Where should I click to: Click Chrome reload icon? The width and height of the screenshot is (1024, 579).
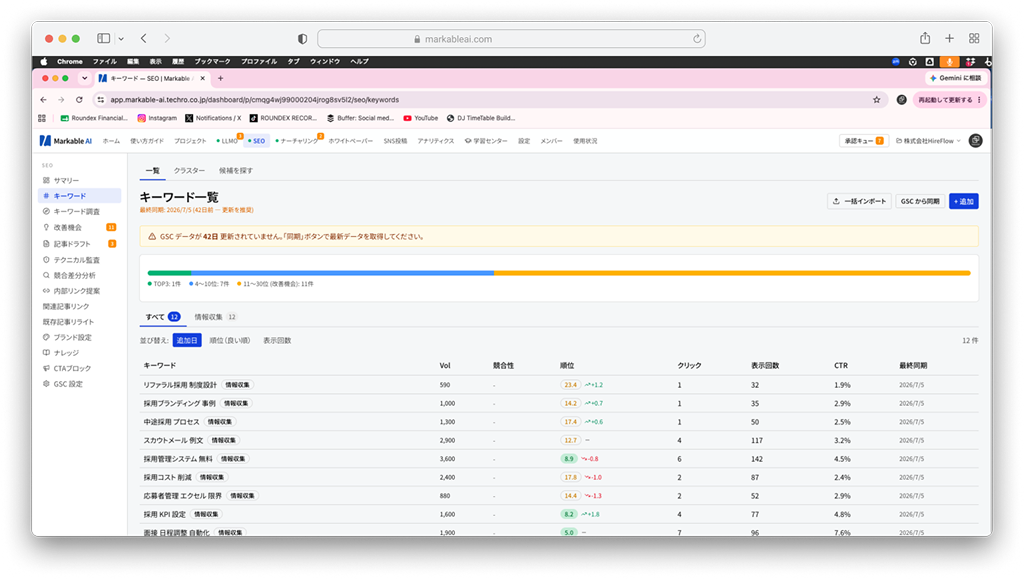79,100
